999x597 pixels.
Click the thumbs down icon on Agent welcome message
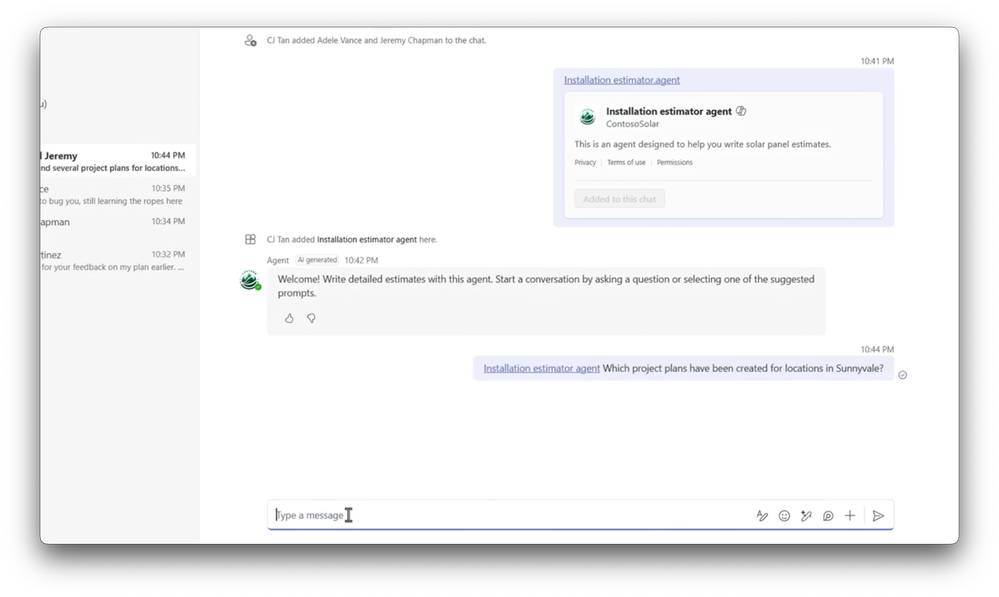pos(311,318)
